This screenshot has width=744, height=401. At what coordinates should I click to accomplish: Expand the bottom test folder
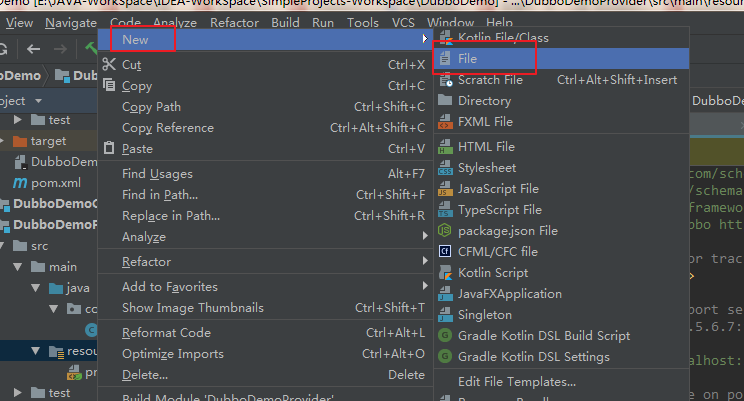(x=18, y=392)
